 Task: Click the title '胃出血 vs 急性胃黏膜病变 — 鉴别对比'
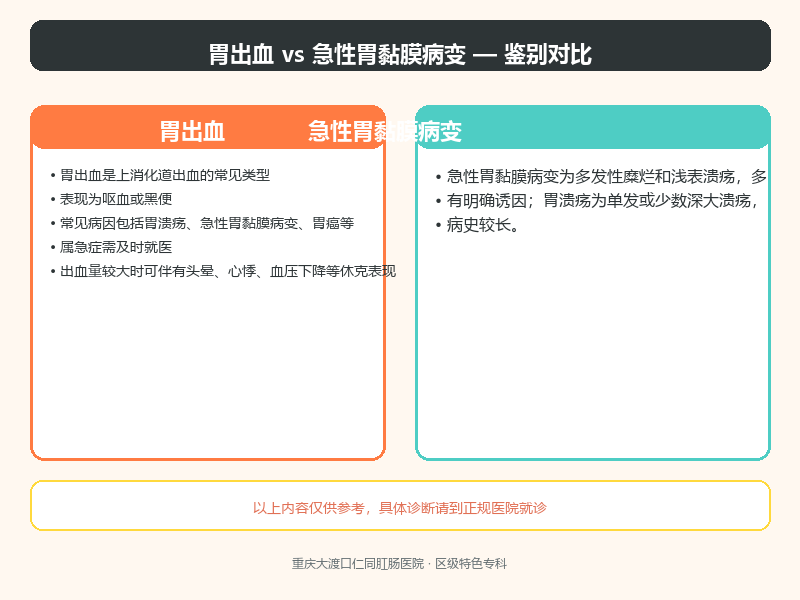[x=400, y=54]
